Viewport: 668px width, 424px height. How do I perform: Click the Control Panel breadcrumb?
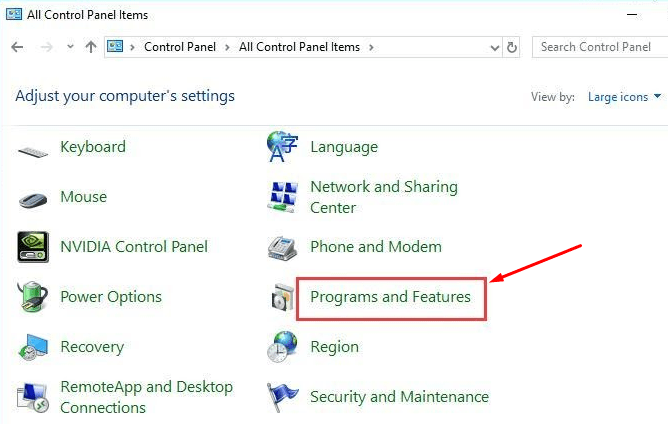(179, 47)
